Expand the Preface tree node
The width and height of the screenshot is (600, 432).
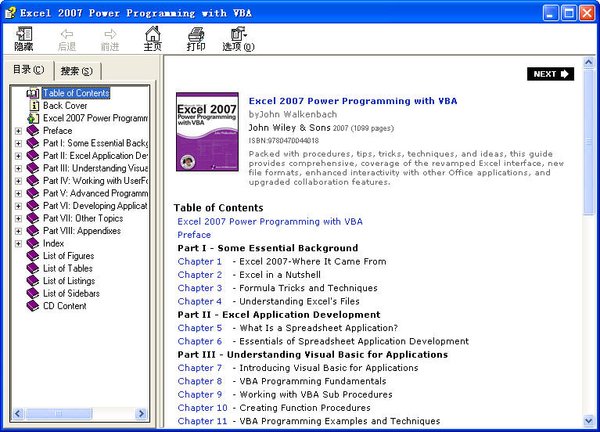(x=18, y=130)
